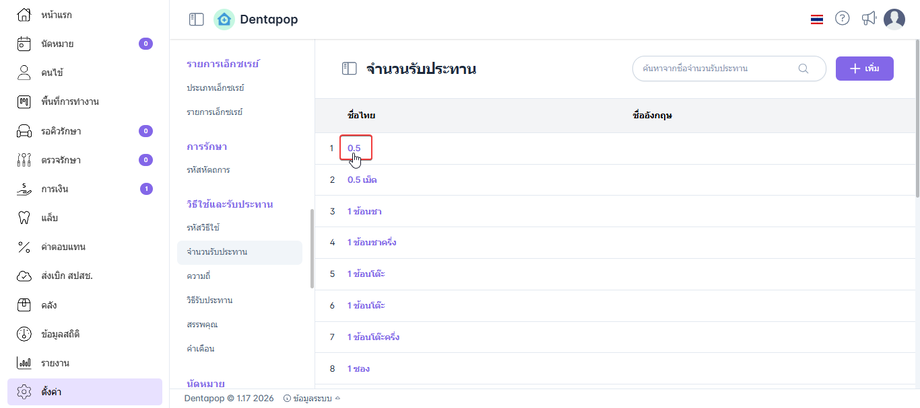Click the bar chart icon for รายงาน
Viewport: 920px width, 408px height.
point(25,362)
